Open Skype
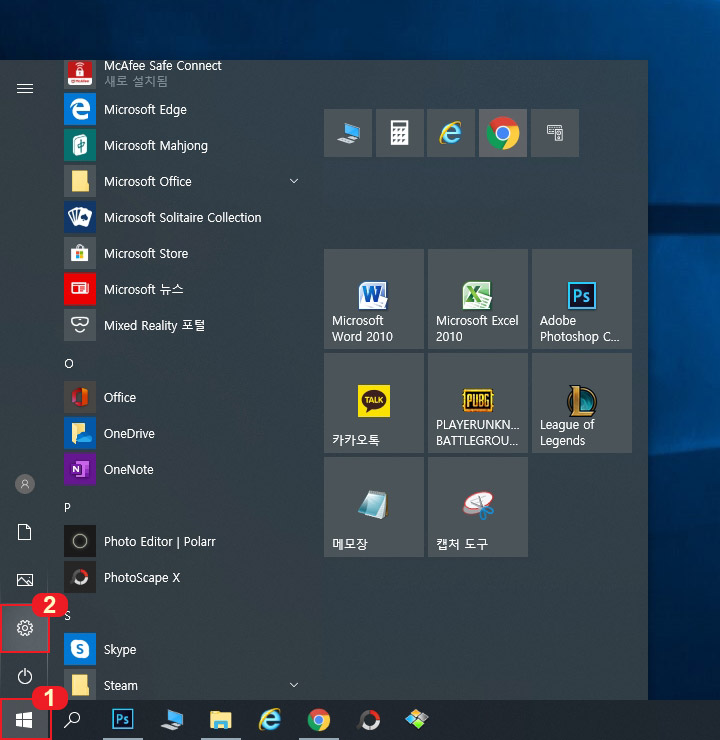 pyautogui.click(x=183, y=649)
